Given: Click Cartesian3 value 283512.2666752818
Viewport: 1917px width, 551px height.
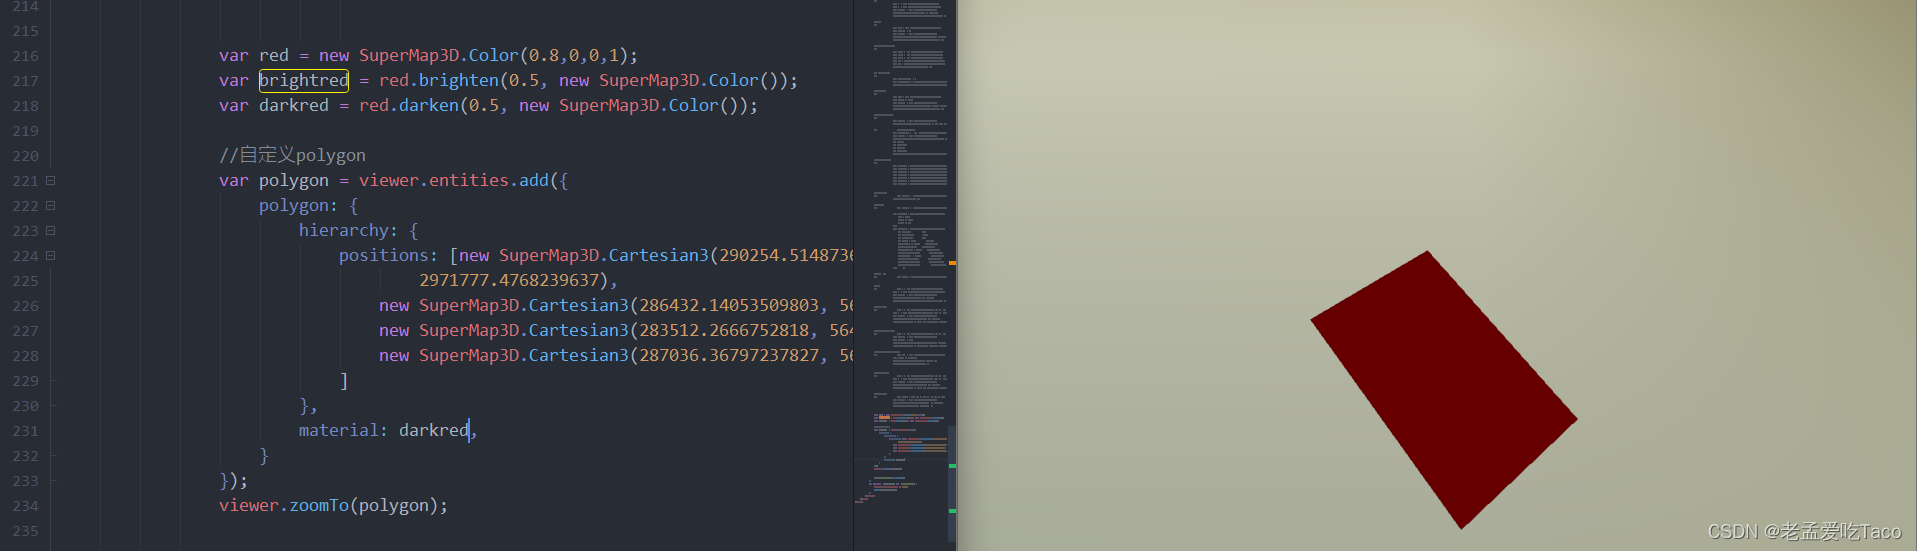Looking at the screenshot, I should coord(724,330).
